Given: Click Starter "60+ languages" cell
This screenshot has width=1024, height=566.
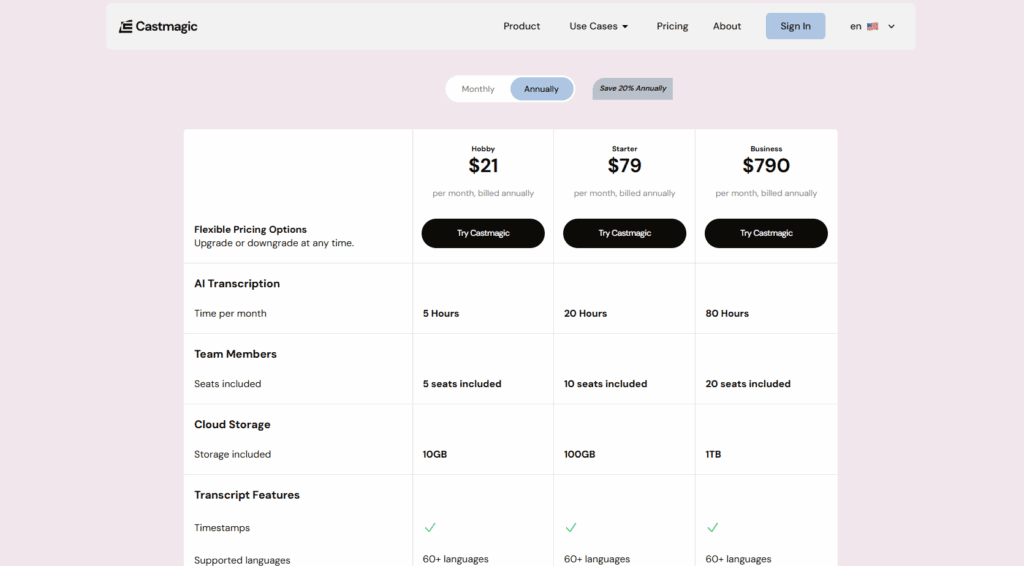Looking at the screenshot, I should coord(597,559).
